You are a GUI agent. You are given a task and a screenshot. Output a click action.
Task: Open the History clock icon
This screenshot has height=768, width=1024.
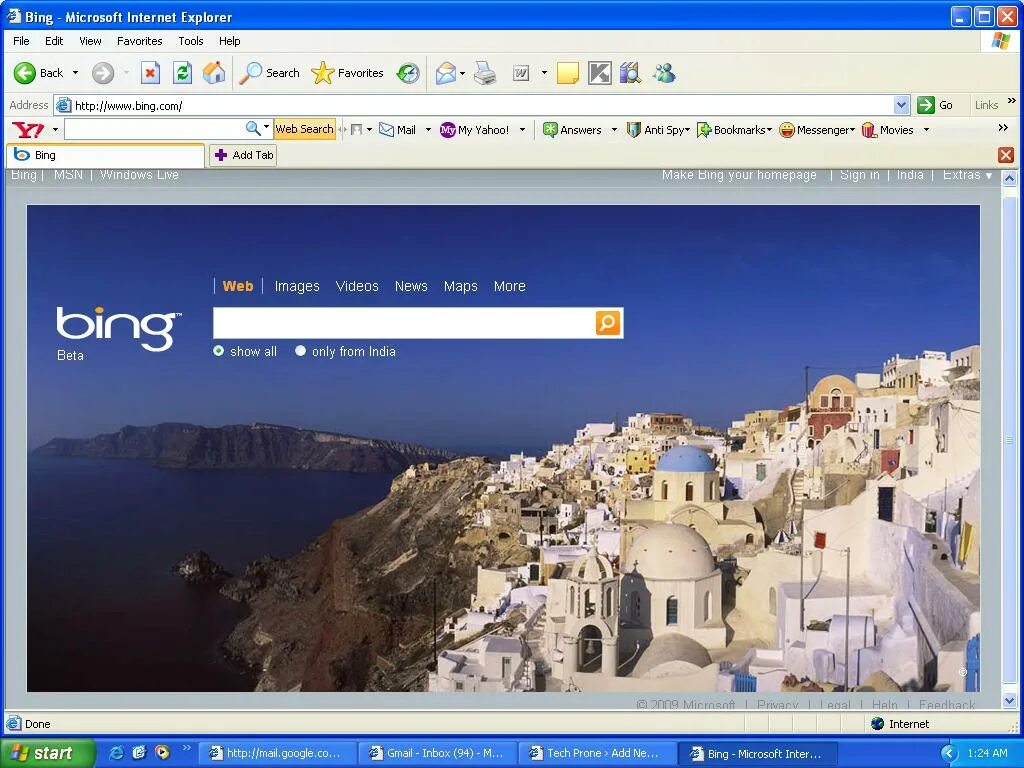click(x=408, y=73)
